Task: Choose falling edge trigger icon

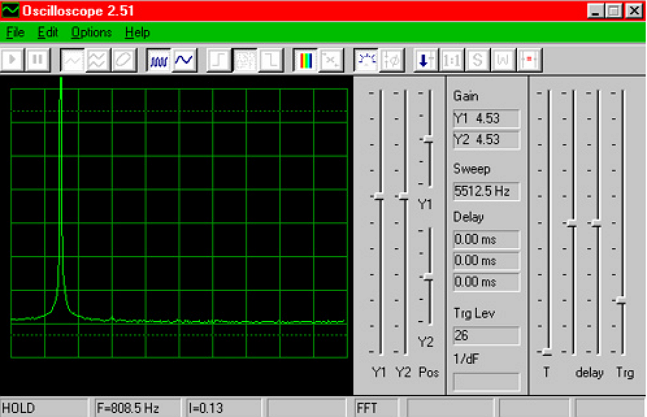Action: (270, 60)
